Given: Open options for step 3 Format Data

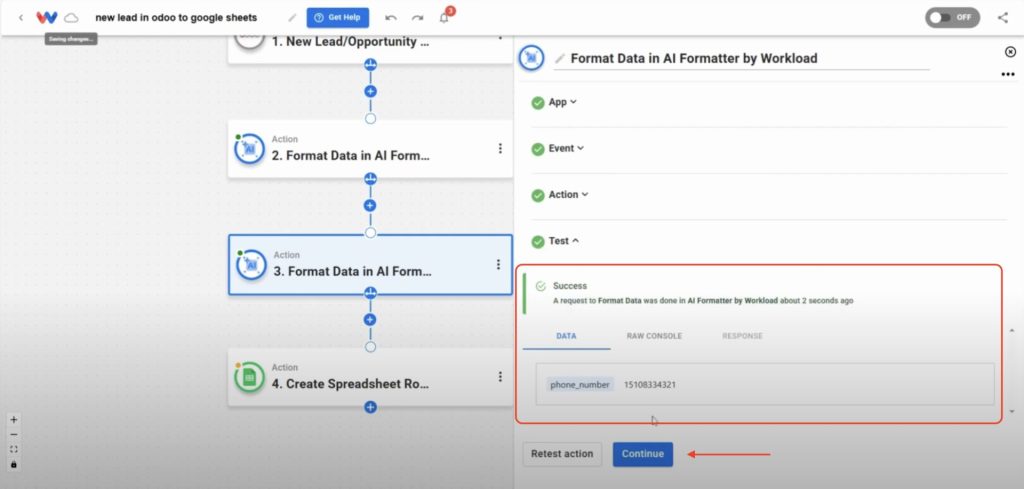Looking at the screenshot, I should point(498,264).
